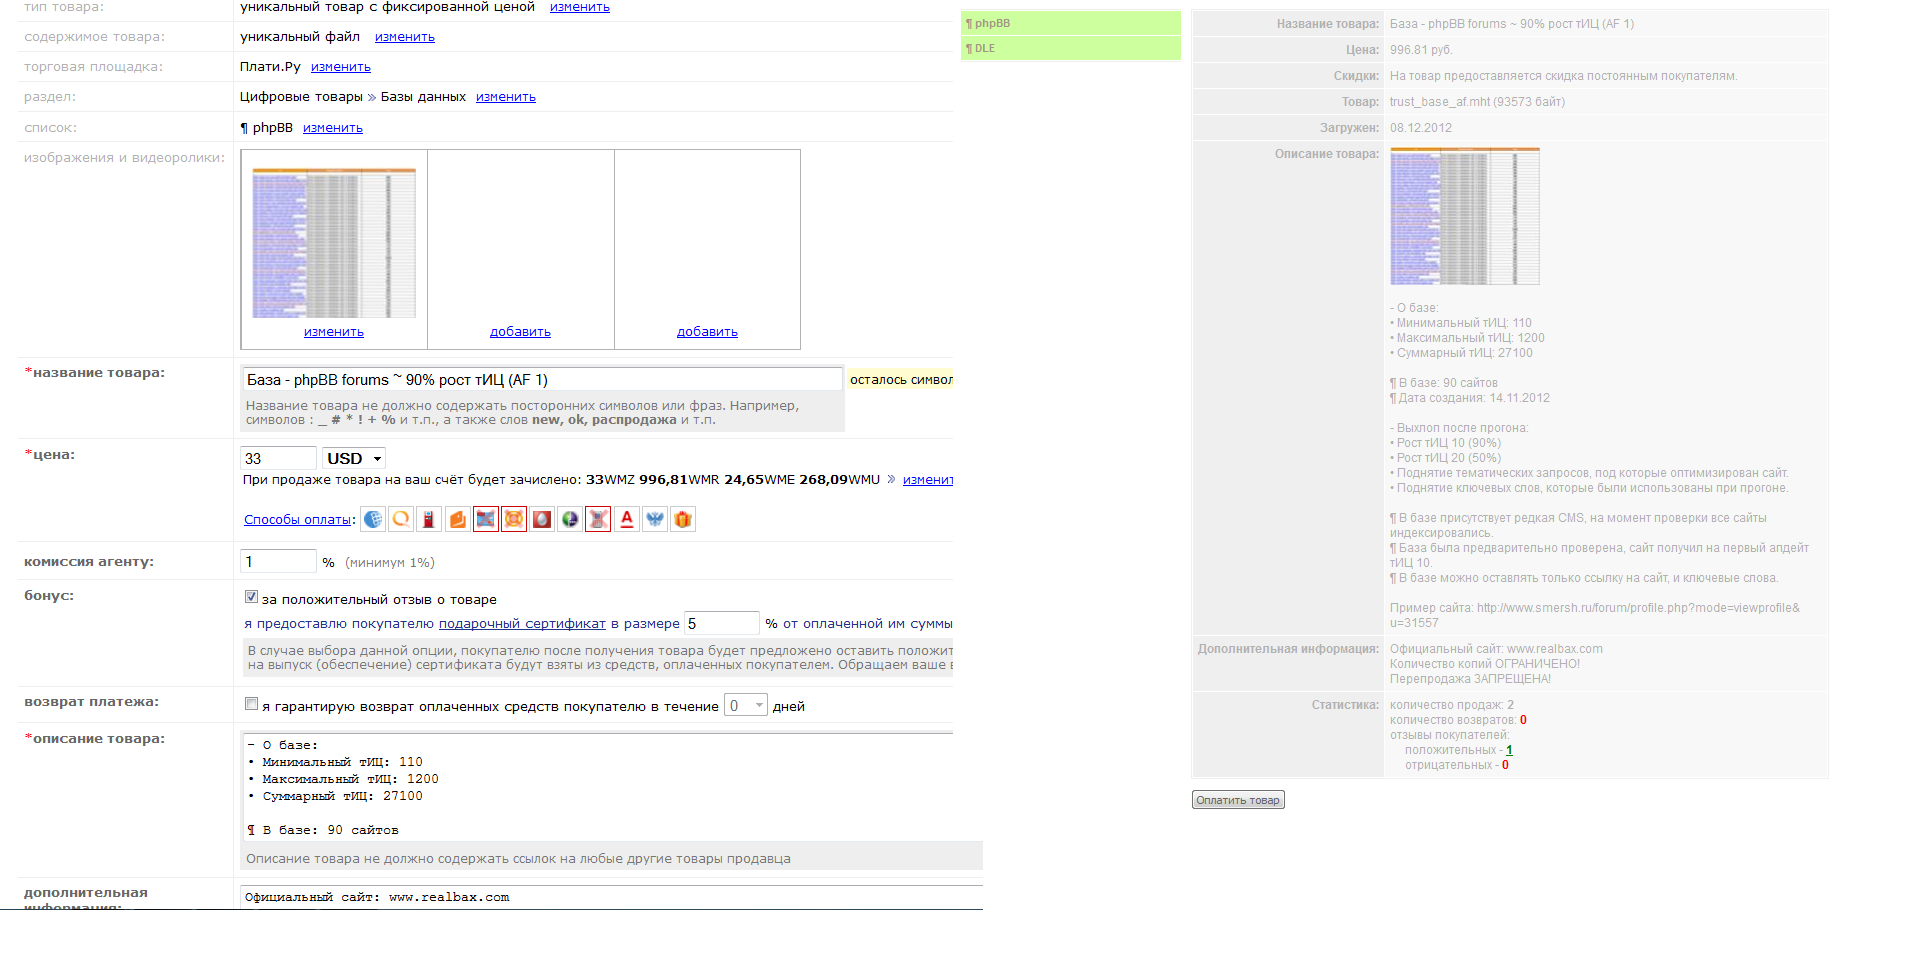The image size is (1920, 954).
Task: Click the price input field with 33
Action: pyautogui.click(x=279, y=458)
